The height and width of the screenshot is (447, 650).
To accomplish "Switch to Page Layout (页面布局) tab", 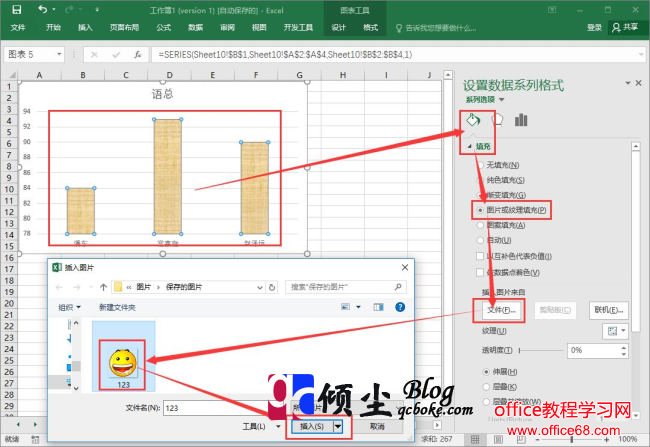I will [124, 27].
